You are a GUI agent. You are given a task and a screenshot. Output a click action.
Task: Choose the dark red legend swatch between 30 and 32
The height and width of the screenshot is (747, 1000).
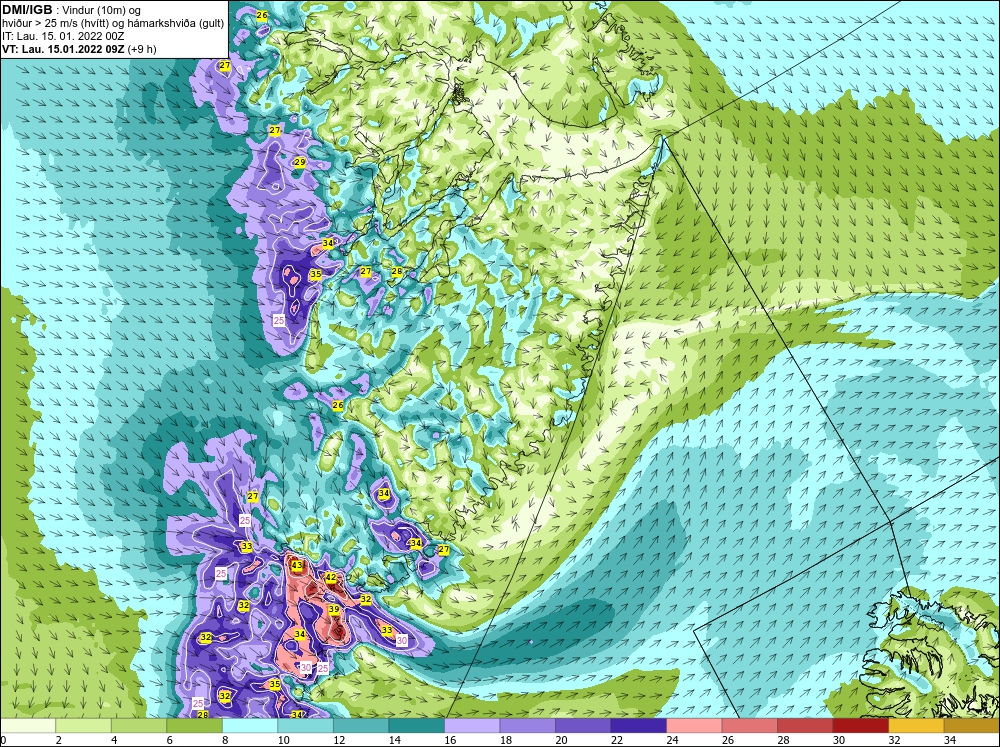click(x=860, y=726)
